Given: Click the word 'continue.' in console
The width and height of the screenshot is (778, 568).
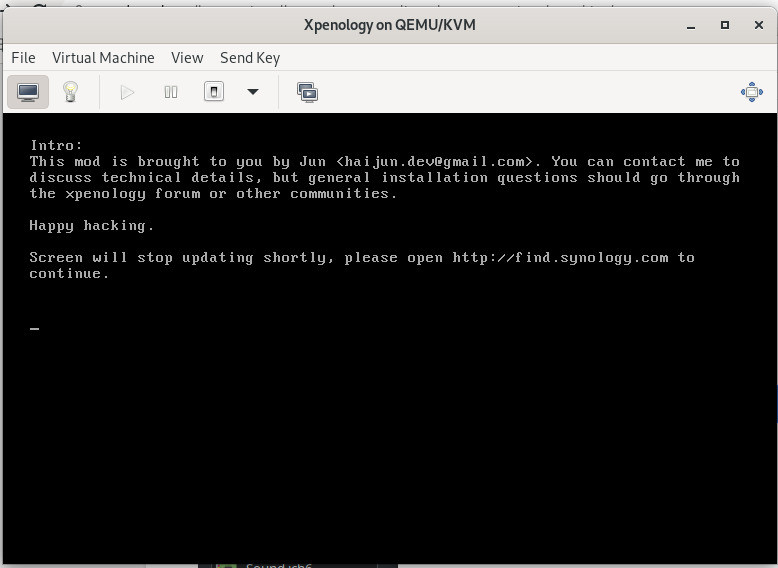Looking at the screenshot, I should click(69, 273).
